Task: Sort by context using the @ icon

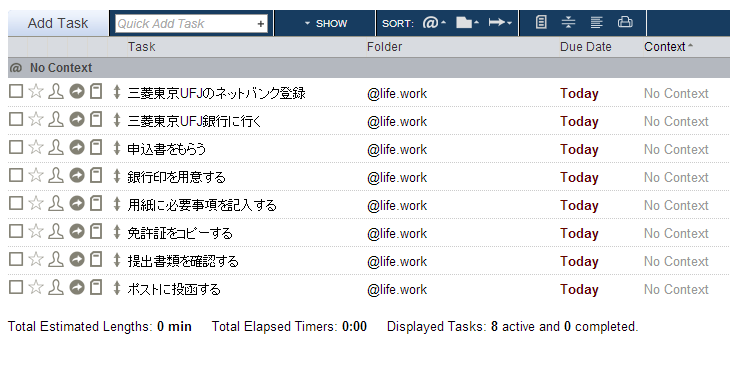Action: click(434, 22)
